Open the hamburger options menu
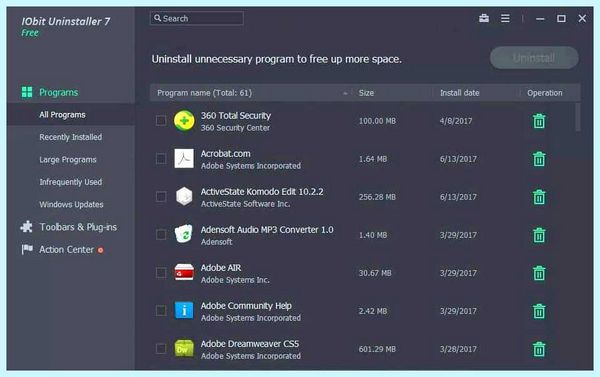 pos(505,18)
